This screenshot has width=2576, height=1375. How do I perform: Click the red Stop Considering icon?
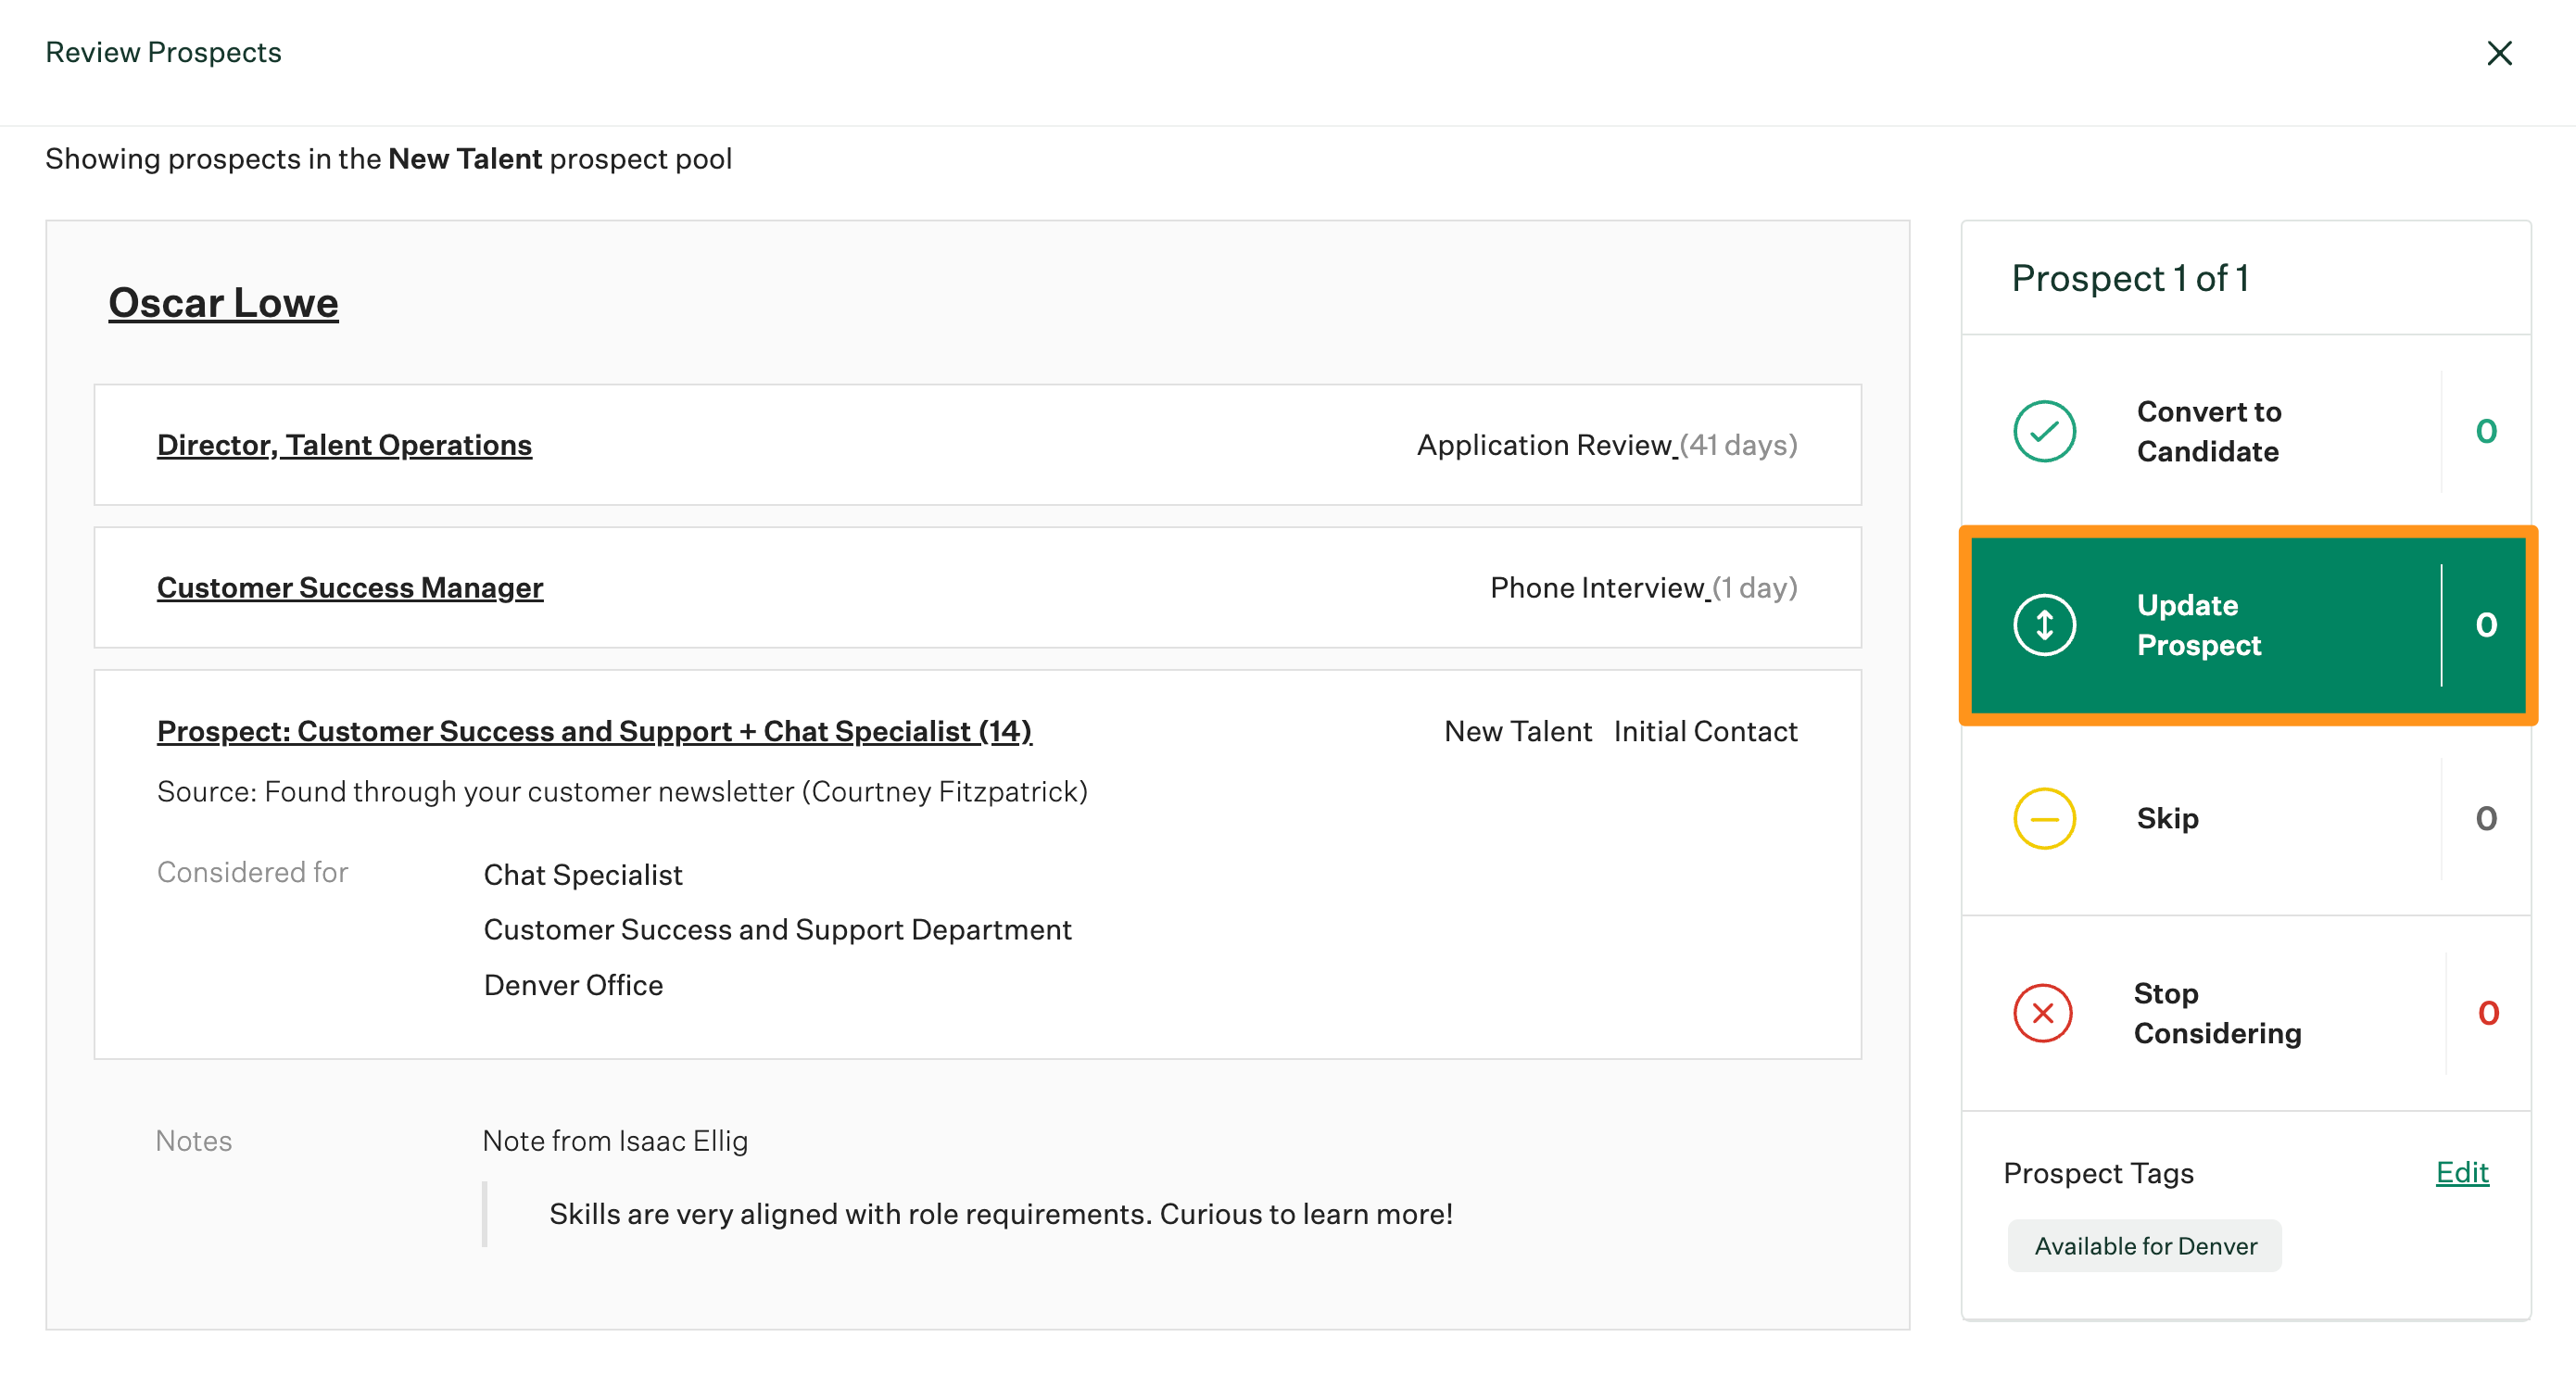pos(2044,1013)
